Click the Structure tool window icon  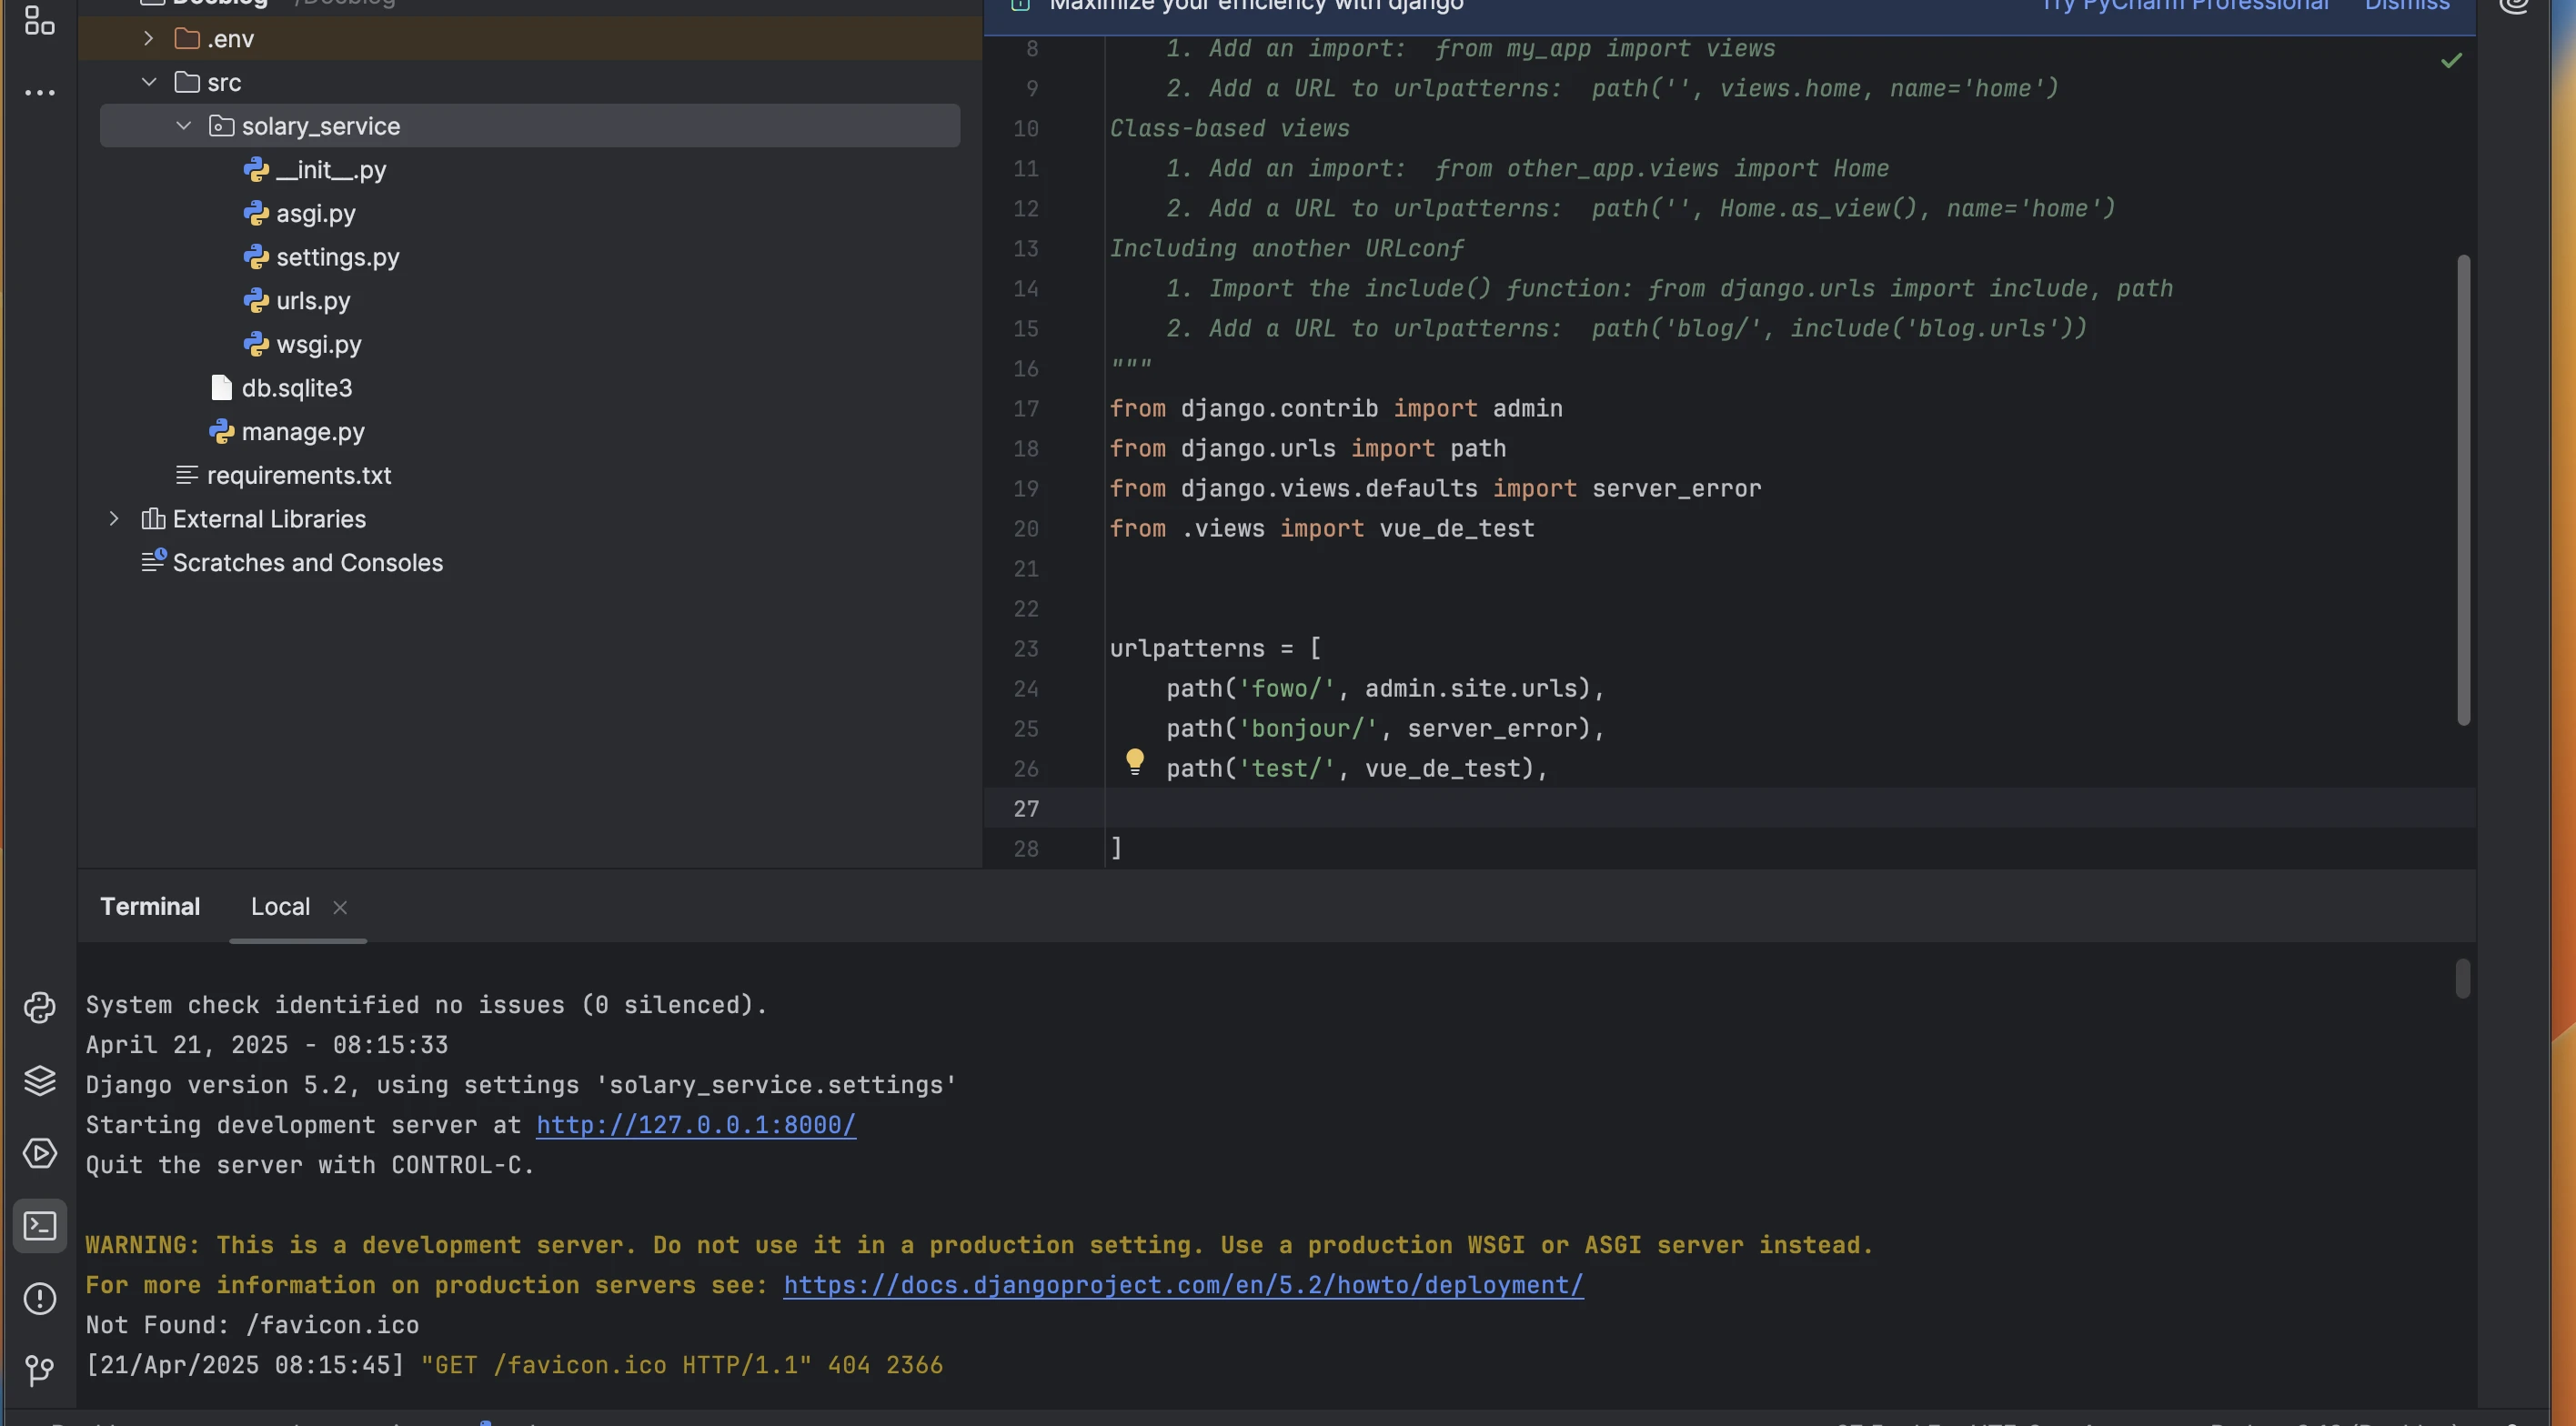[x=40, y=20]
